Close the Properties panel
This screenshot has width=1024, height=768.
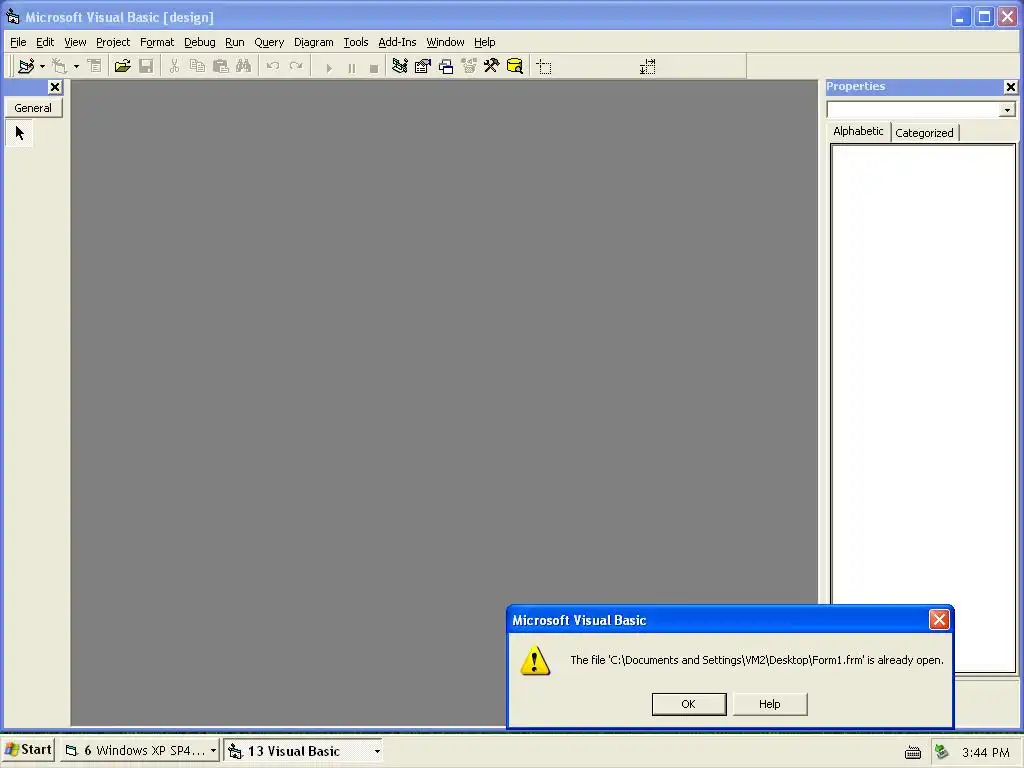coord(1010,87)
